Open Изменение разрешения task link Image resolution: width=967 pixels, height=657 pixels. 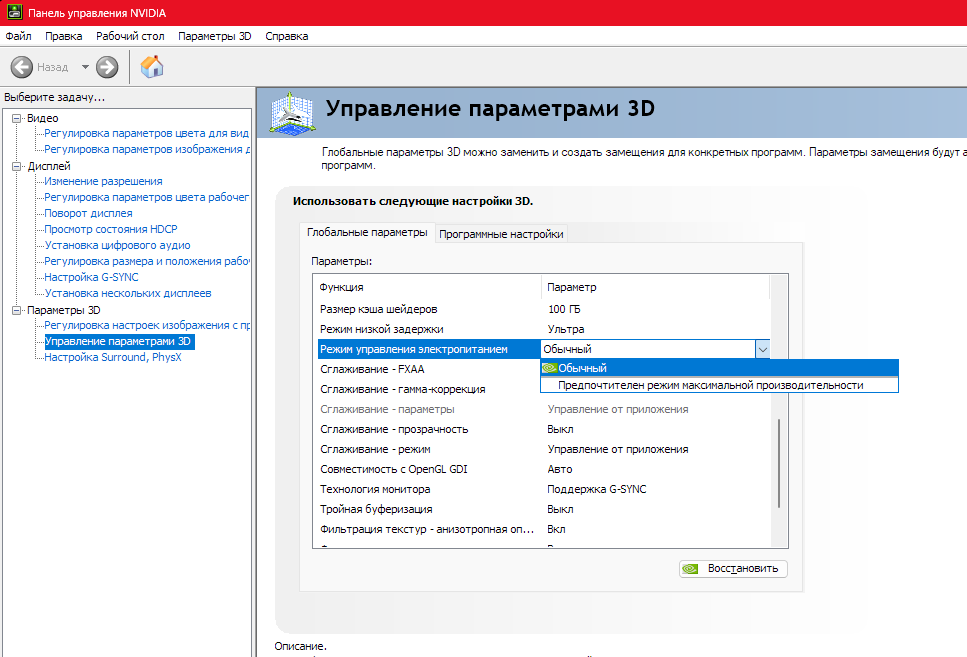103,181
